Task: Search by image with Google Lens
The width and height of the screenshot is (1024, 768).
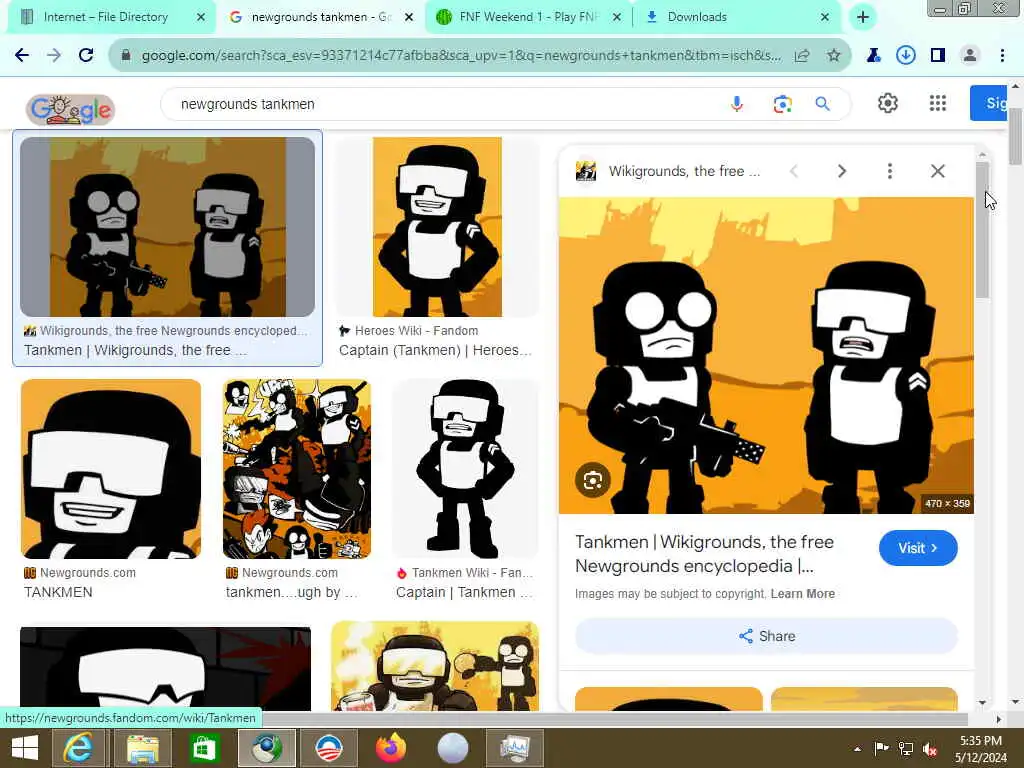Action: 782,104
